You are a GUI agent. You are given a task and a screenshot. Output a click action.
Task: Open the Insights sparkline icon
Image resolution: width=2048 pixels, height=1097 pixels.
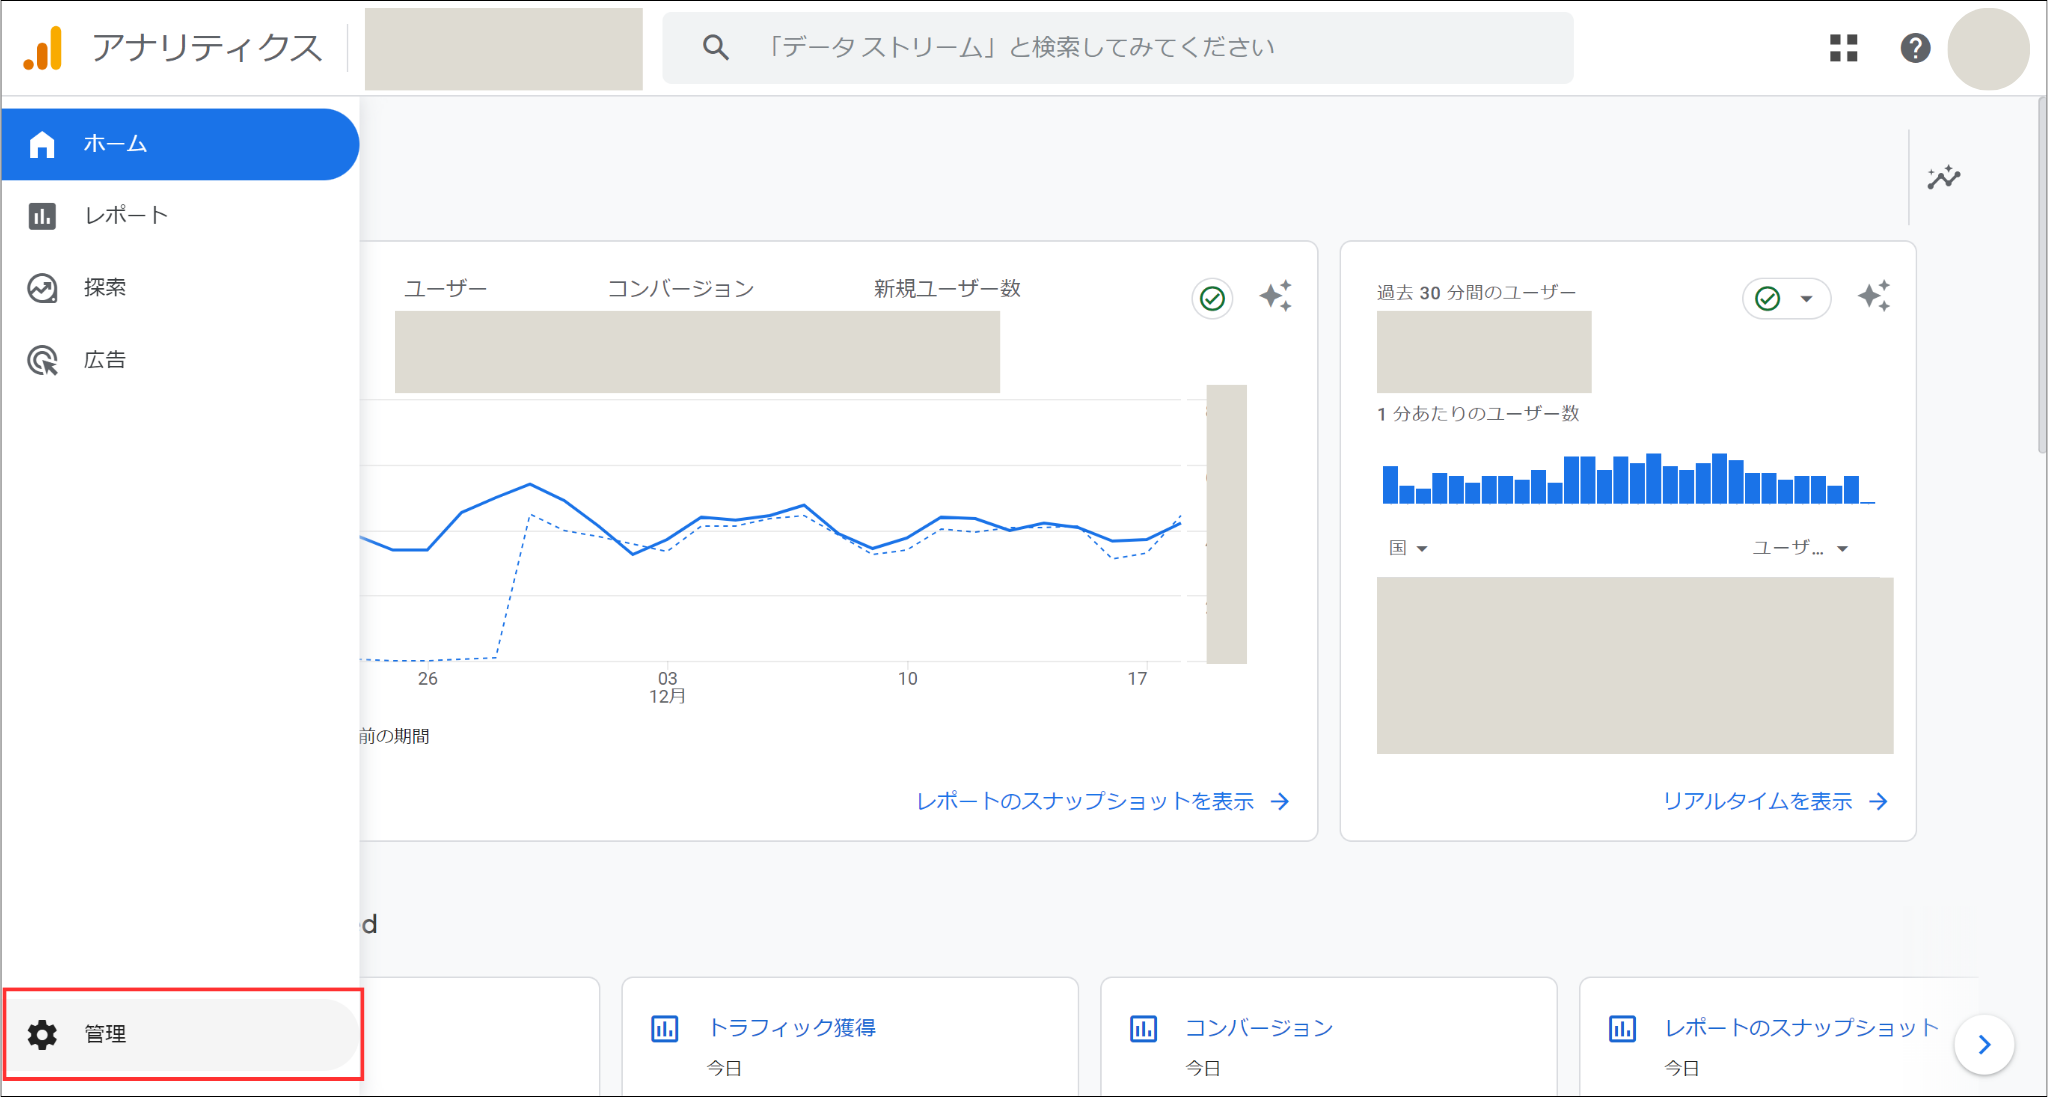click(x=1944, y=178)
